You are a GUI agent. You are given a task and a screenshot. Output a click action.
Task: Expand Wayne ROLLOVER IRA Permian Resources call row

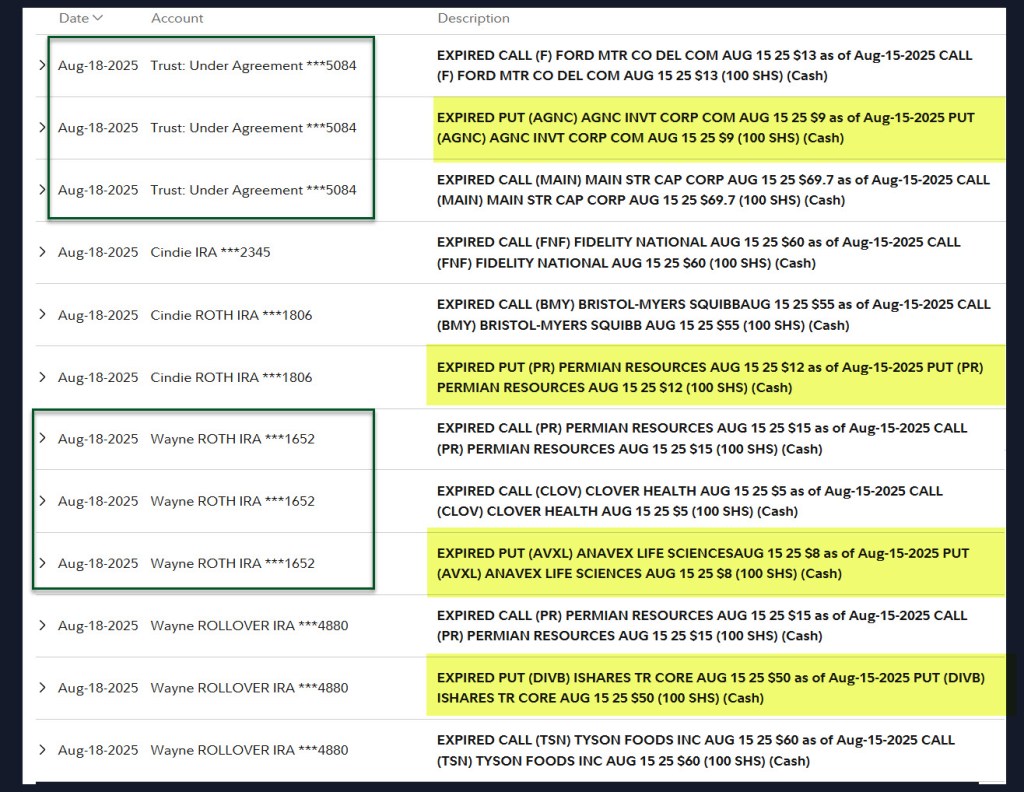(42, 625)
